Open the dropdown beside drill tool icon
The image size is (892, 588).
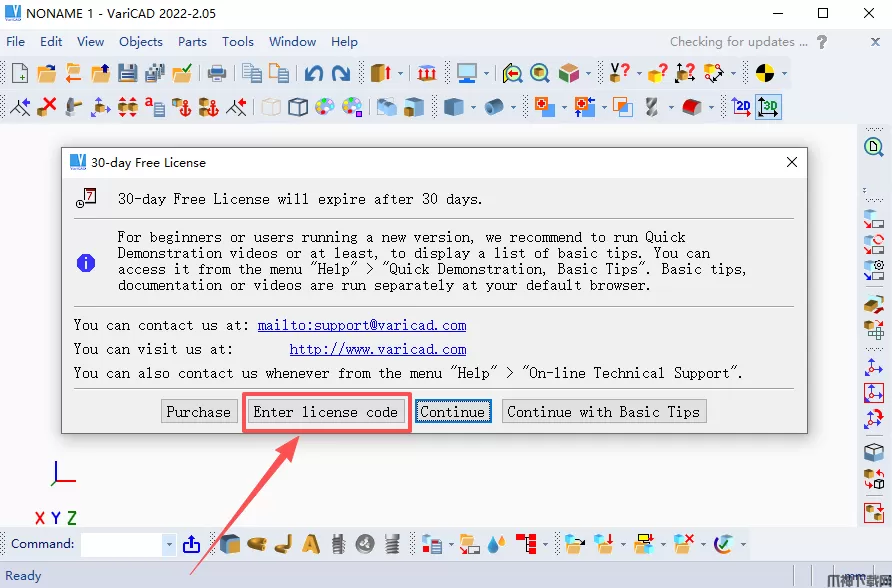(671, 106)
